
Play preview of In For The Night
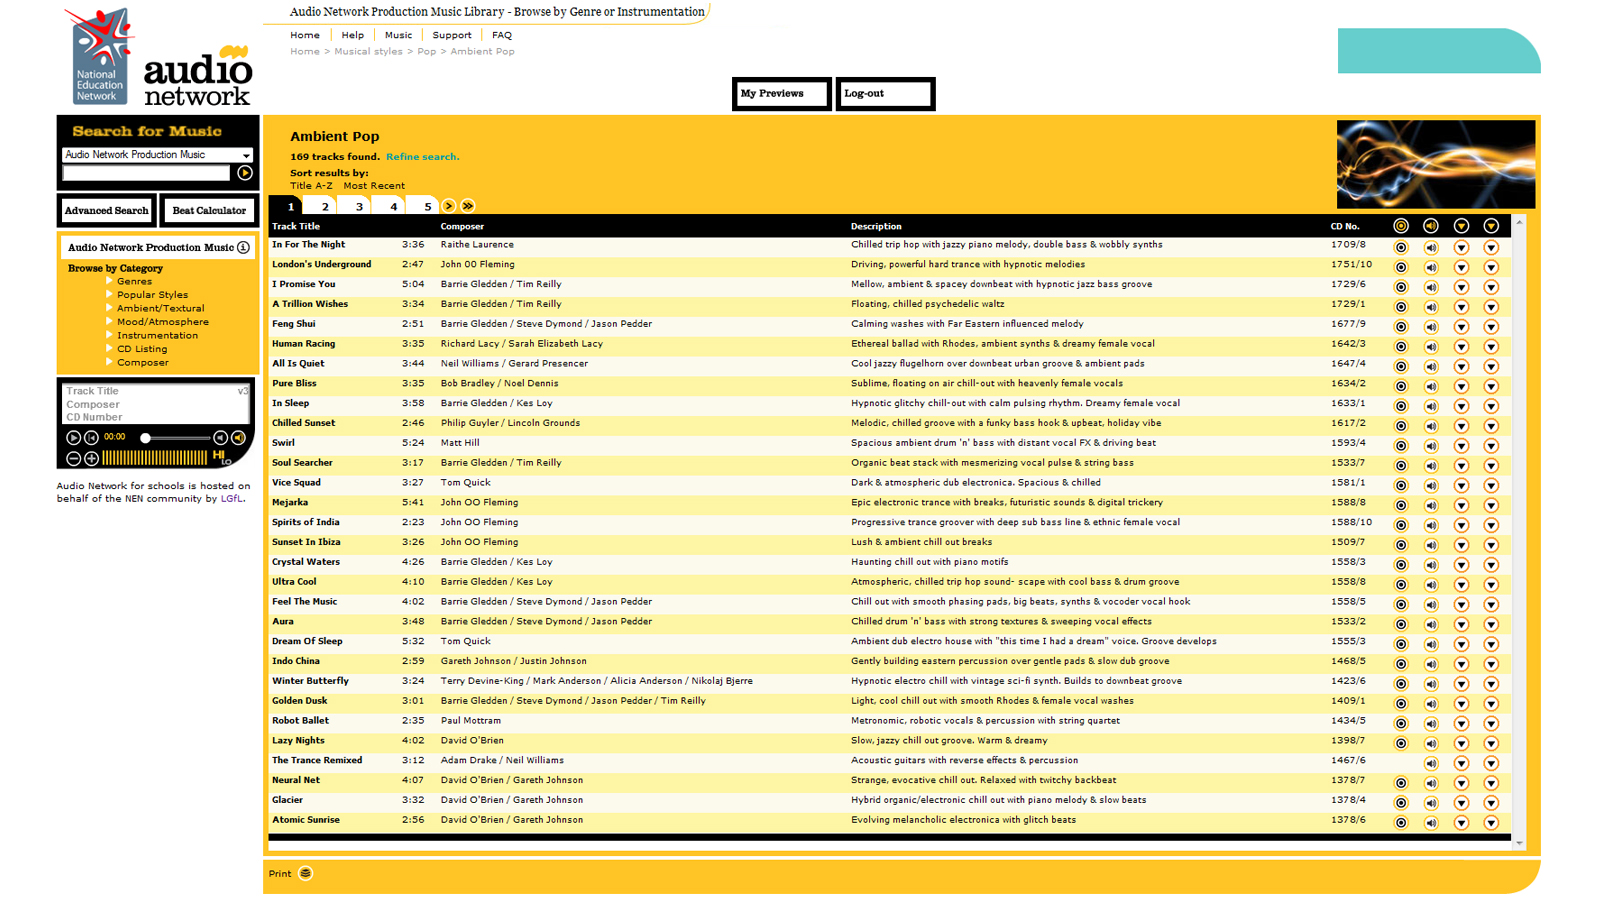pos(1431,247)
